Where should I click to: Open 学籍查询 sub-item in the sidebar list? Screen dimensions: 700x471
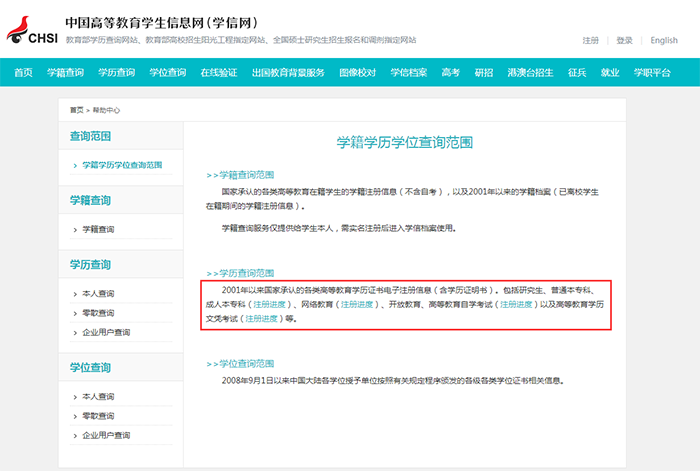click(98, 229)
